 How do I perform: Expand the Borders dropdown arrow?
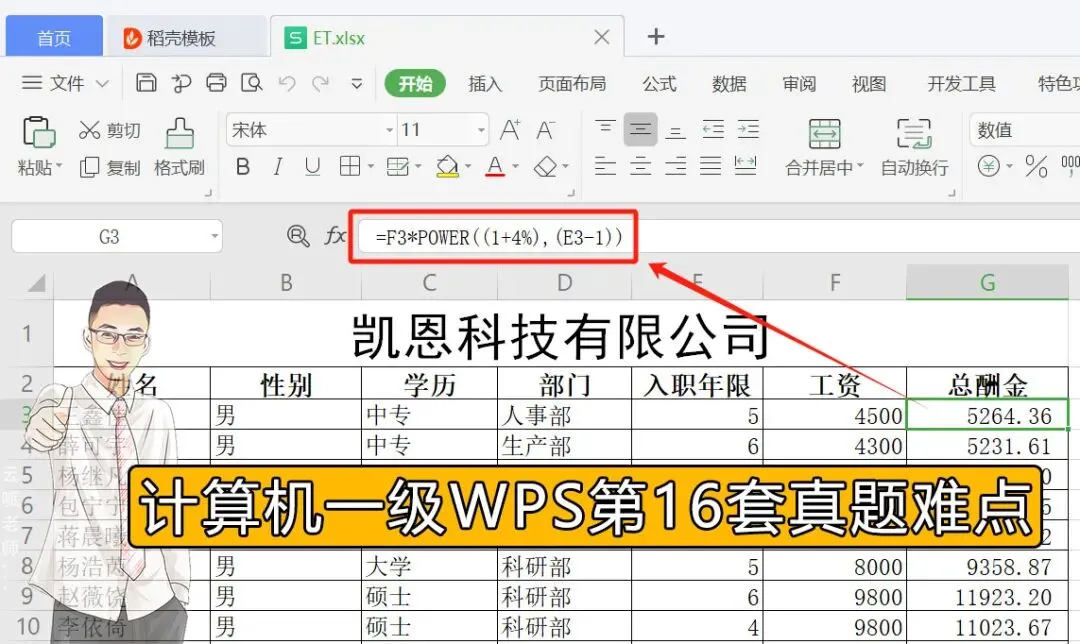pyautogui.click(x=371, y=167)
